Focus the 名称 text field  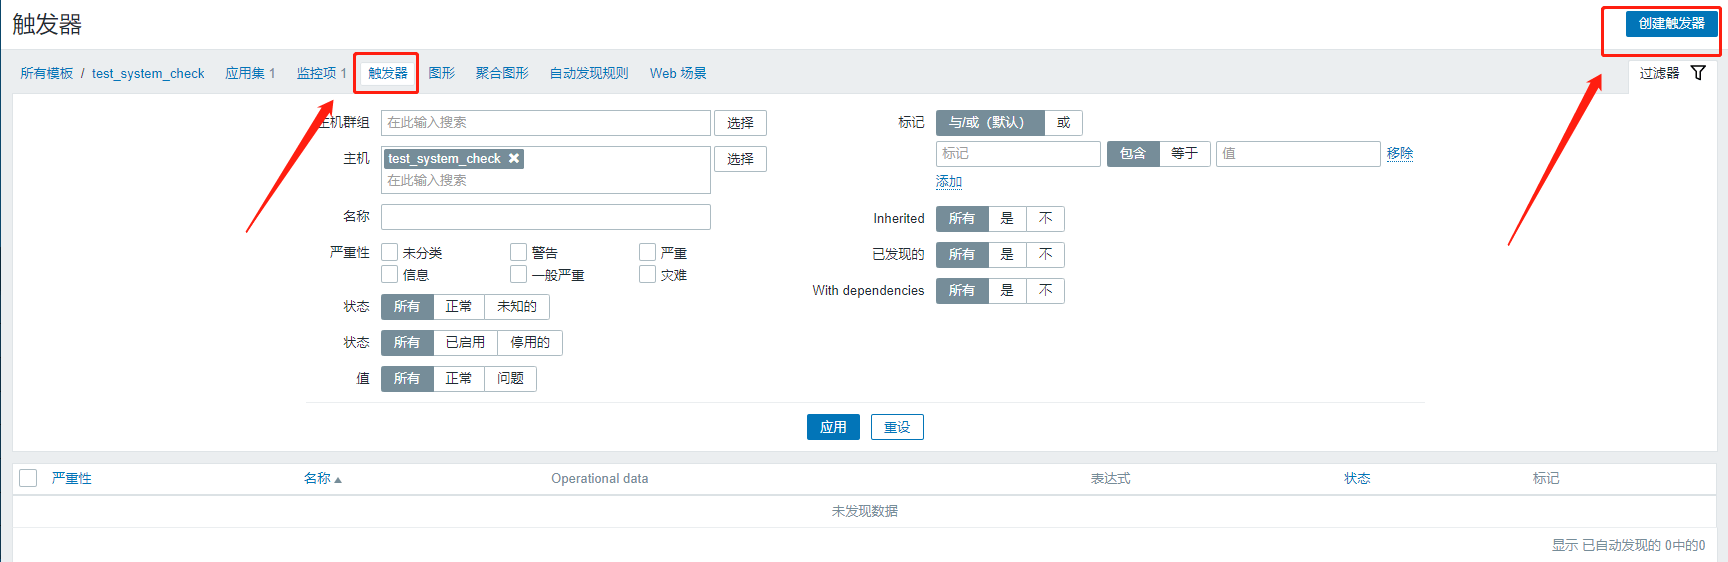545,217
